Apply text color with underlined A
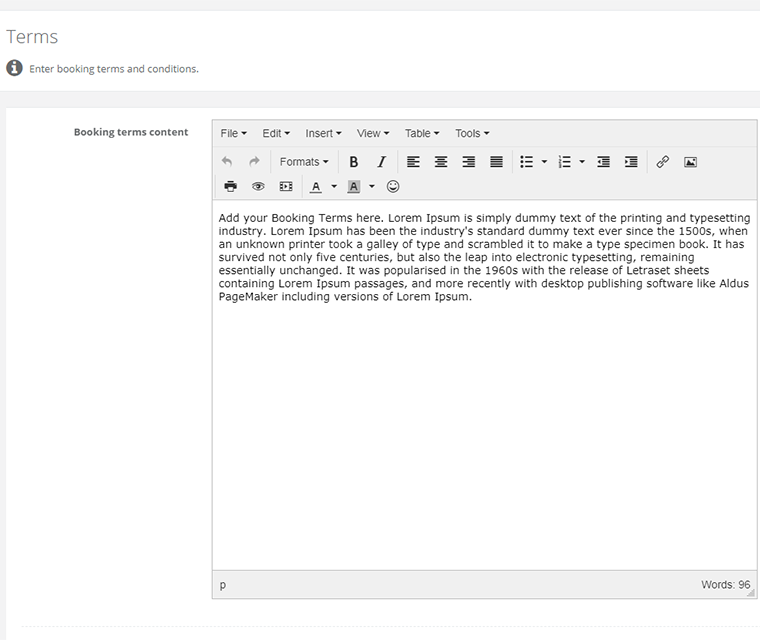The image size is (760, 640). [316, 187]
